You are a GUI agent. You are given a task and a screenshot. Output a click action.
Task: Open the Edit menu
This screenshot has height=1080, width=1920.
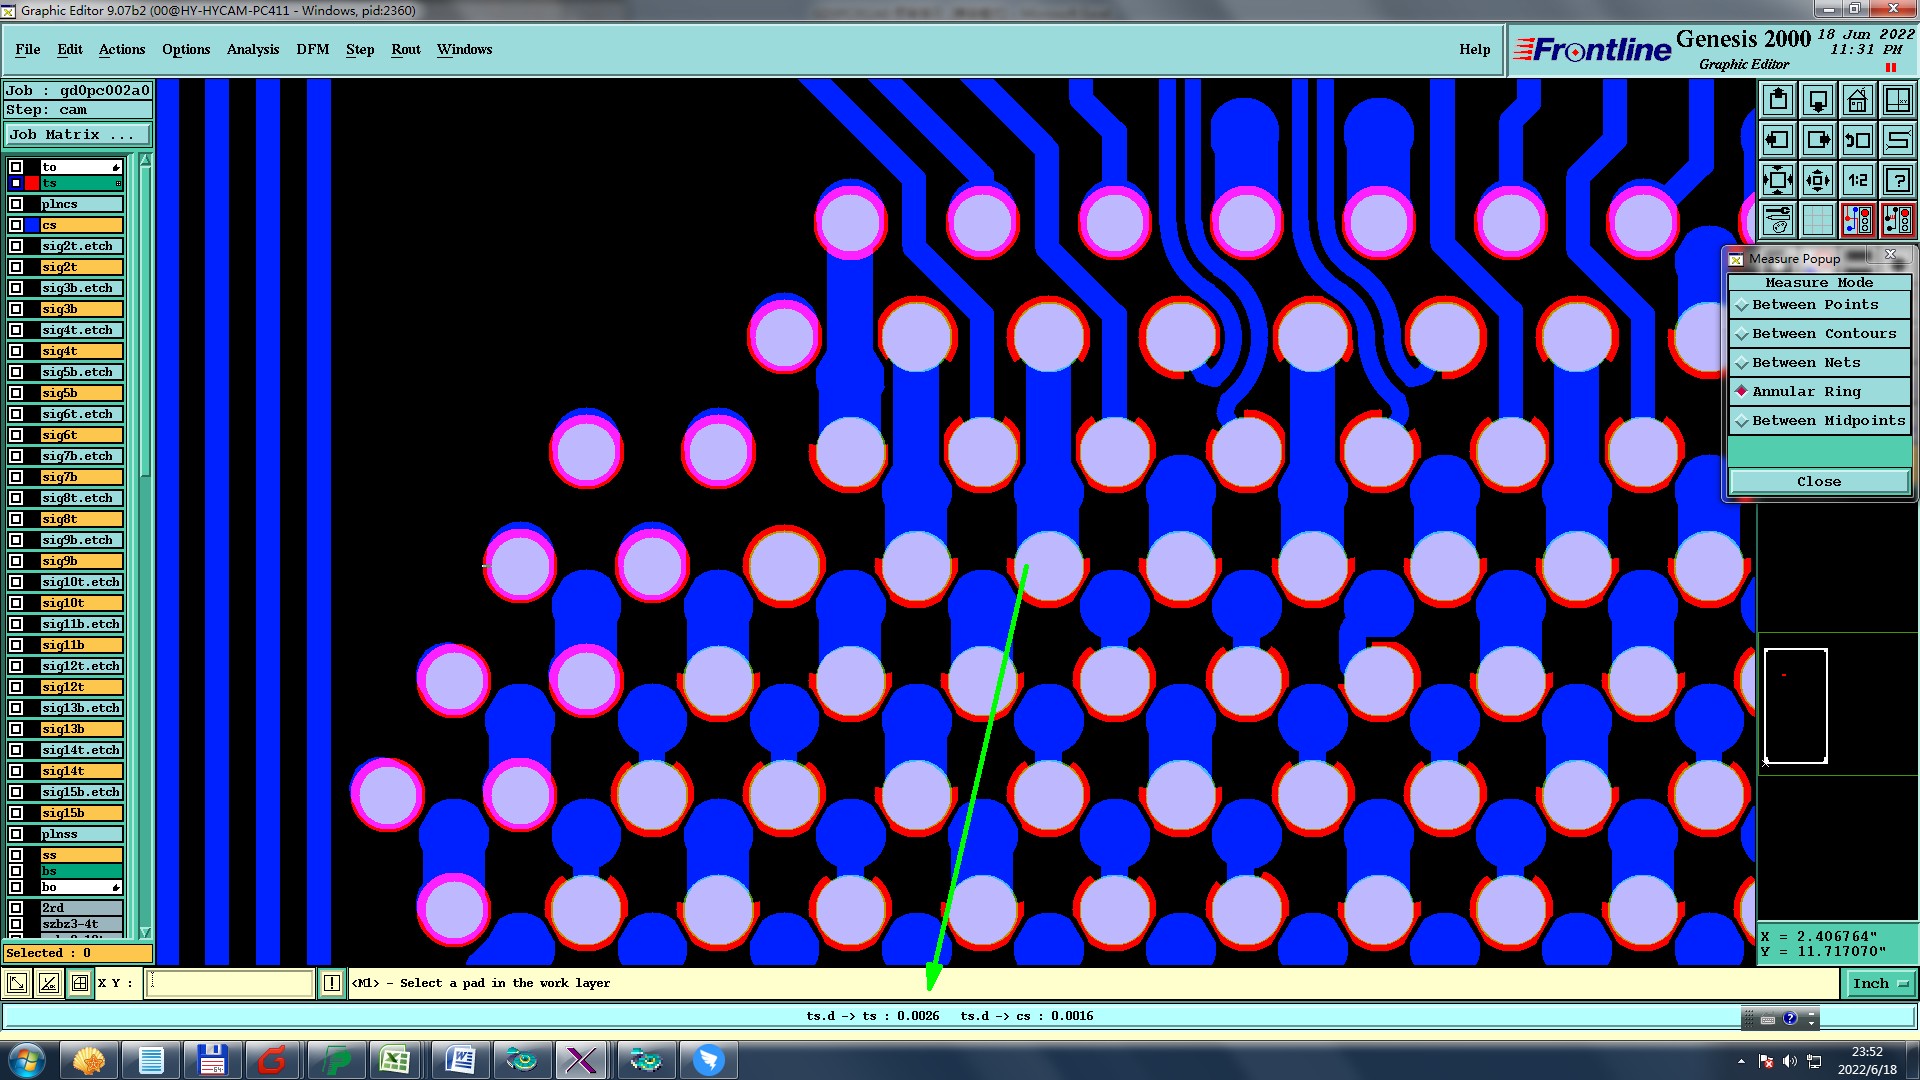70,49
